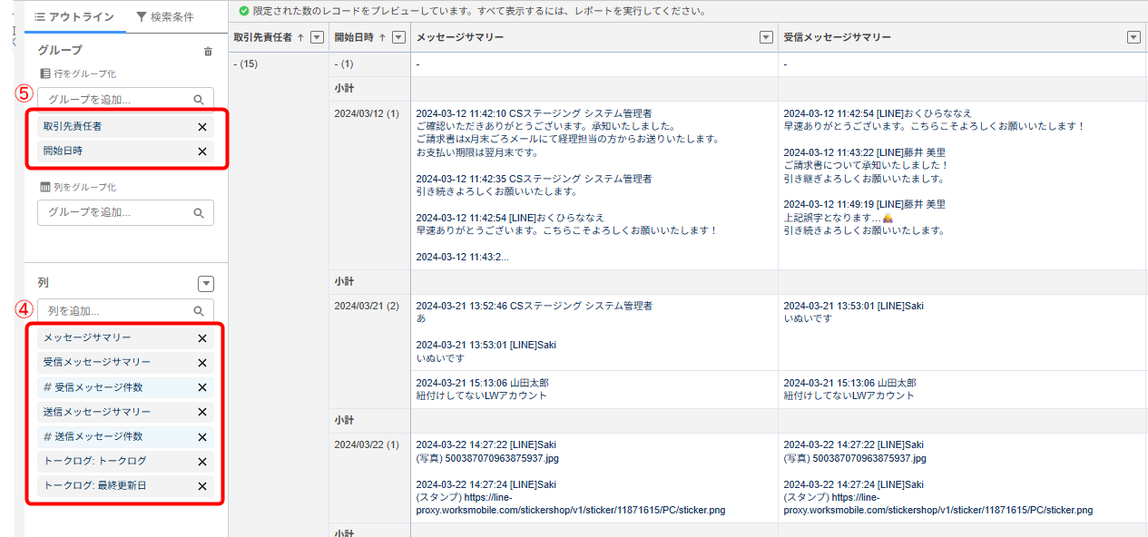
Task: Open 開始日時 column header dropdown
Action: pyautogui.click(x=398, y=37)
